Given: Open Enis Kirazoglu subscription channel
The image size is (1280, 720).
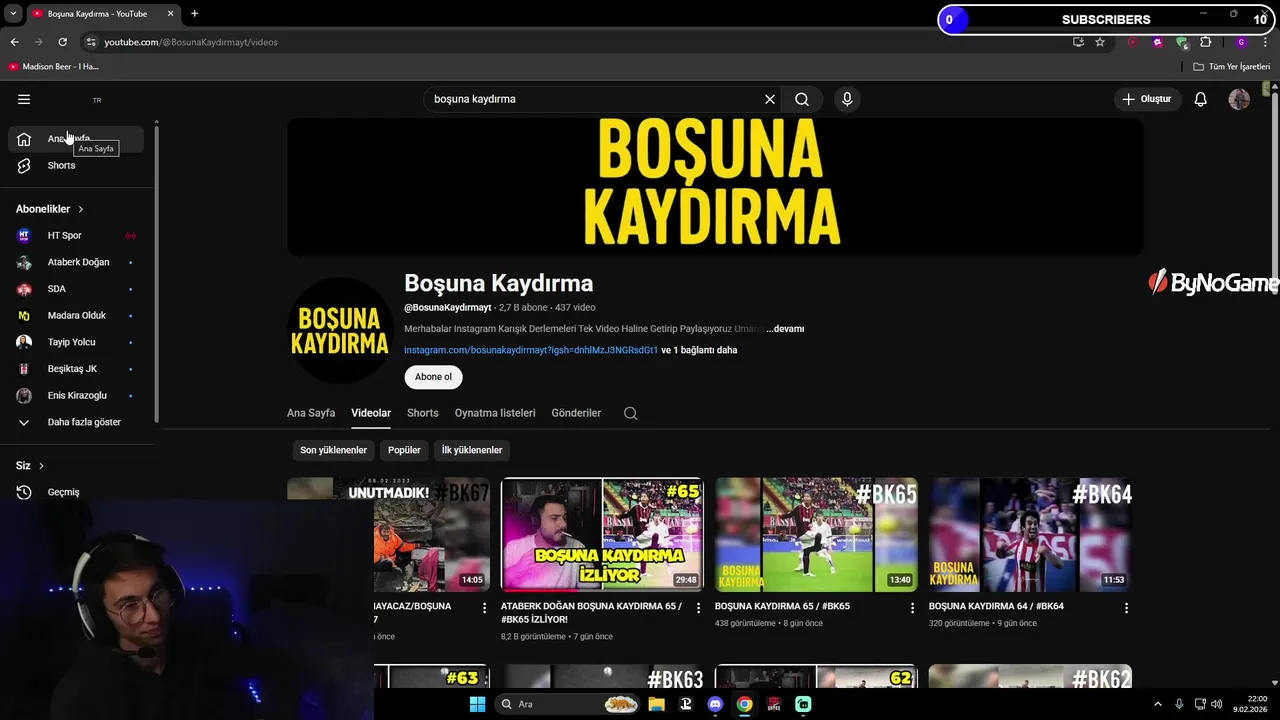Looking at the screenshot, I should pos(76,396).
